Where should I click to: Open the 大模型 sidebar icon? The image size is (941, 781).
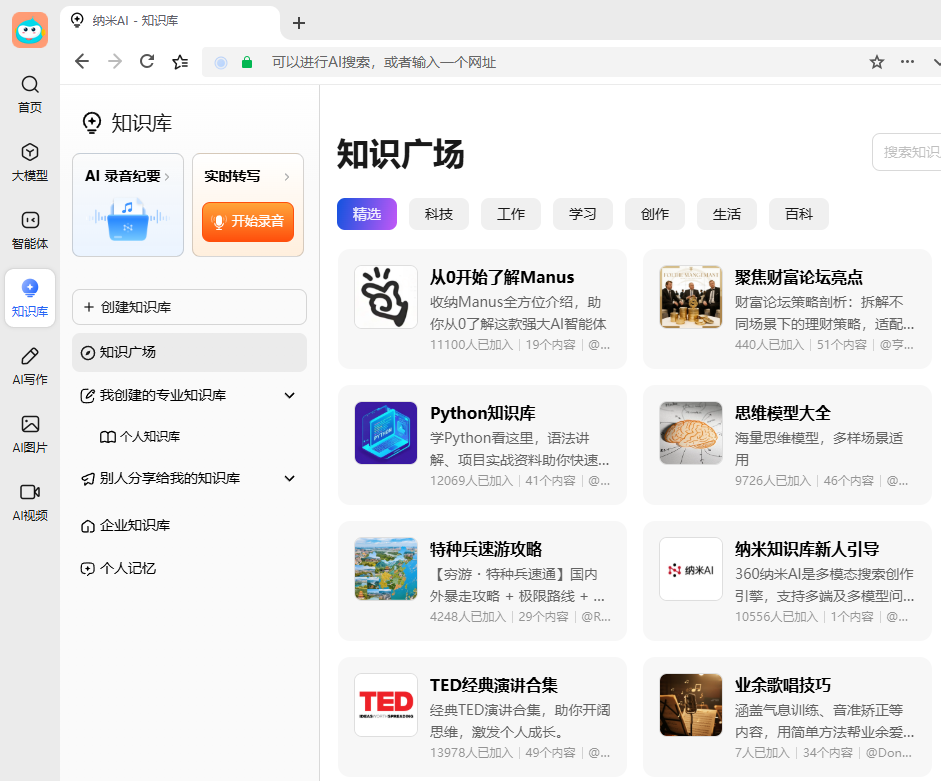pyautogui.click(x=30, y=161)
